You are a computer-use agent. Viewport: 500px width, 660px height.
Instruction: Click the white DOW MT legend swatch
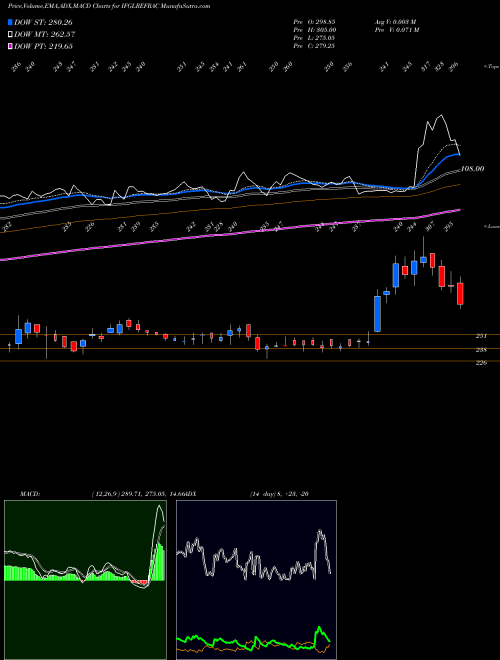tap(10, 35)
